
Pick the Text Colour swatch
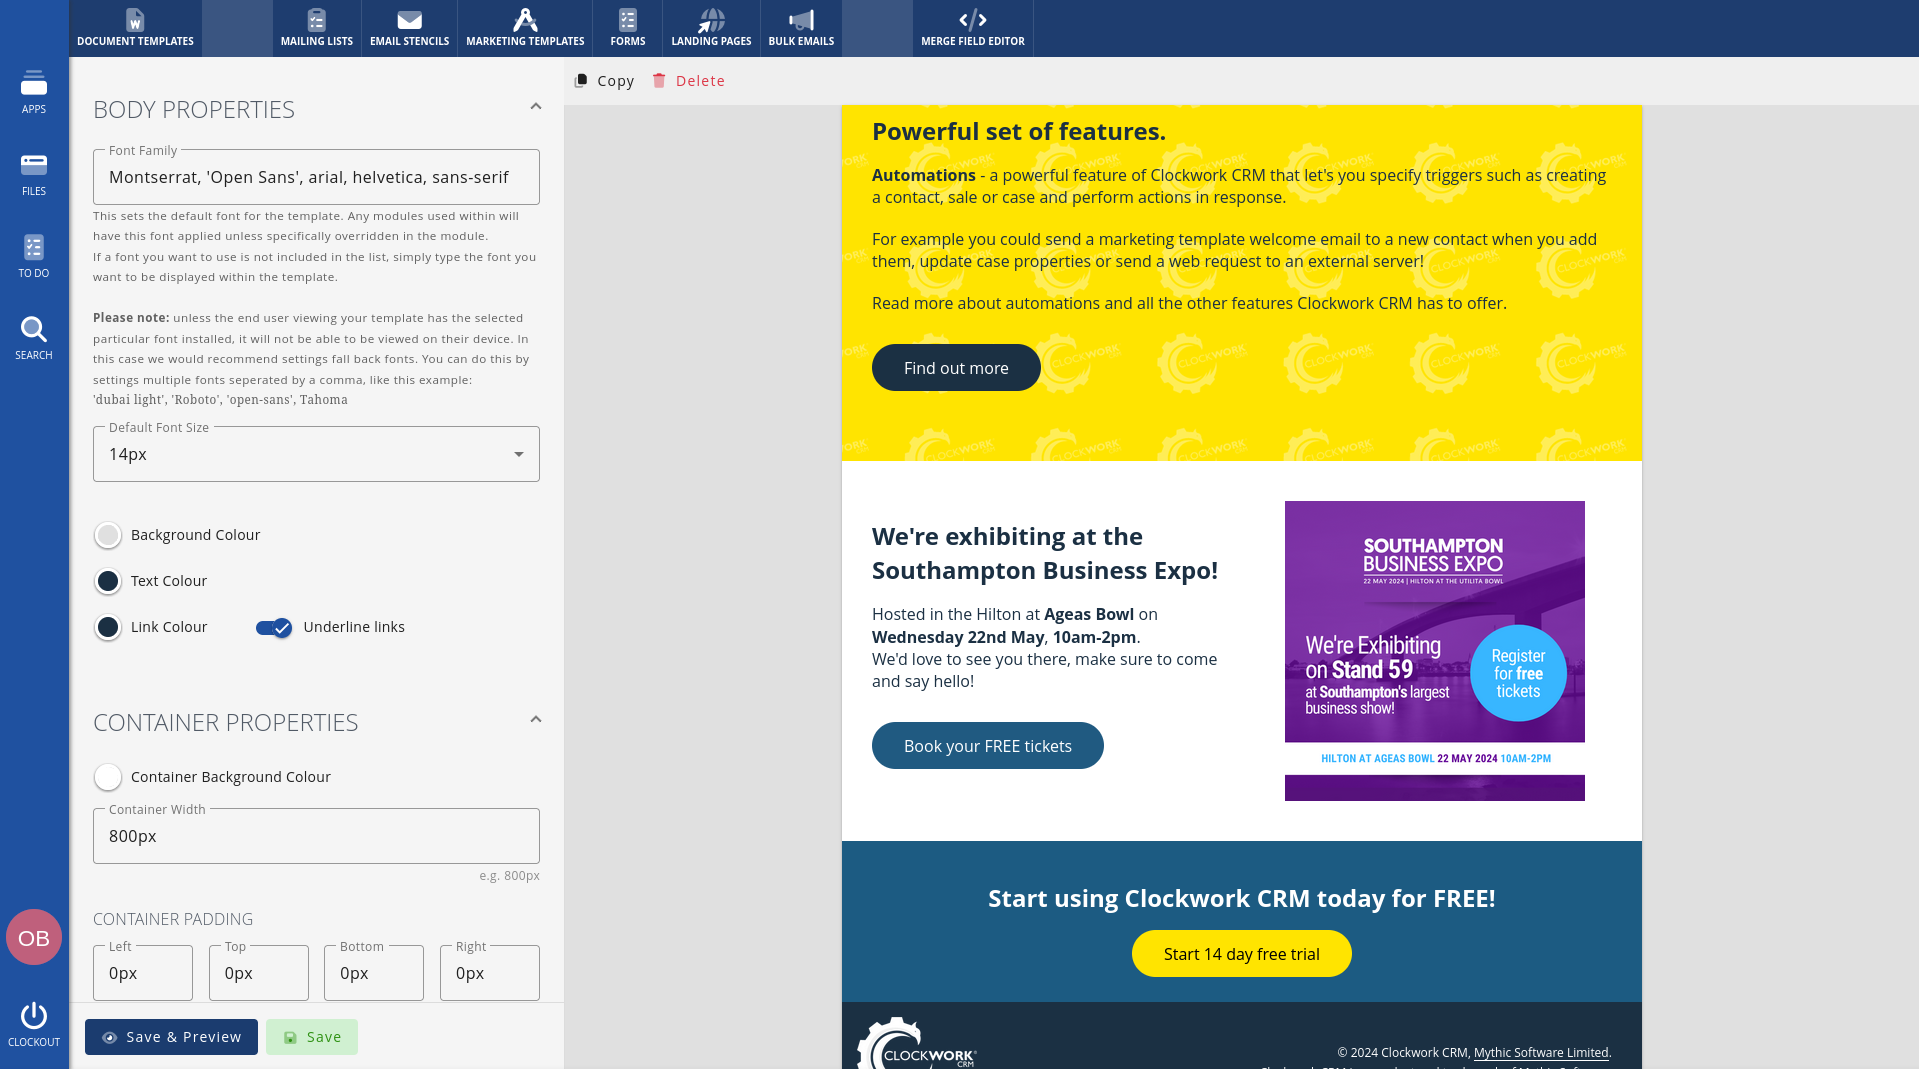(x=108, y=581)
